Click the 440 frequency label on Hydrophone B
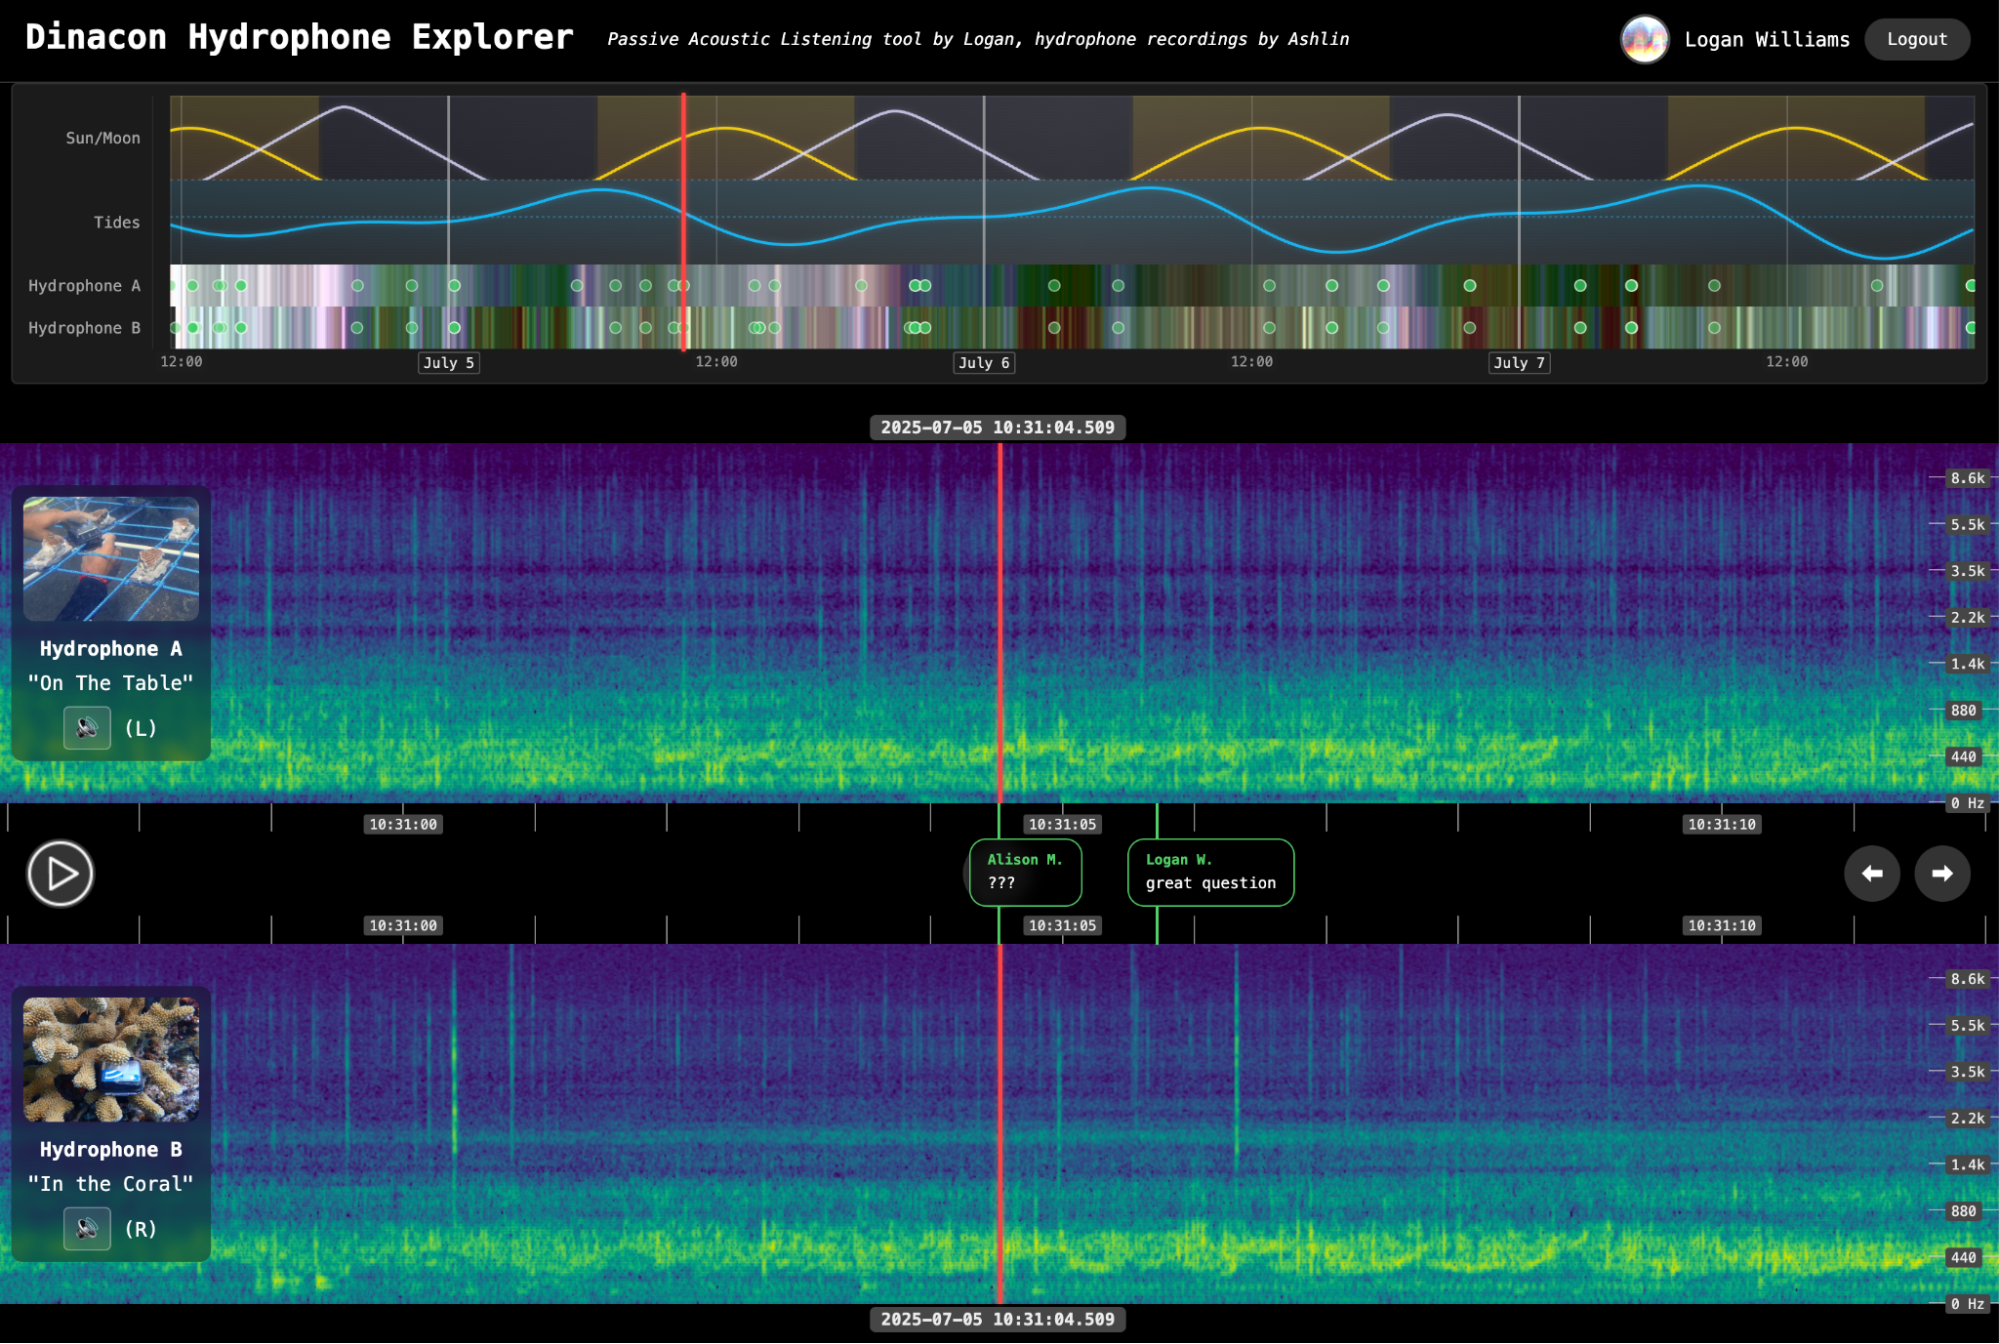Screen dimensions: 1999x1344 click(1963, 1258)
